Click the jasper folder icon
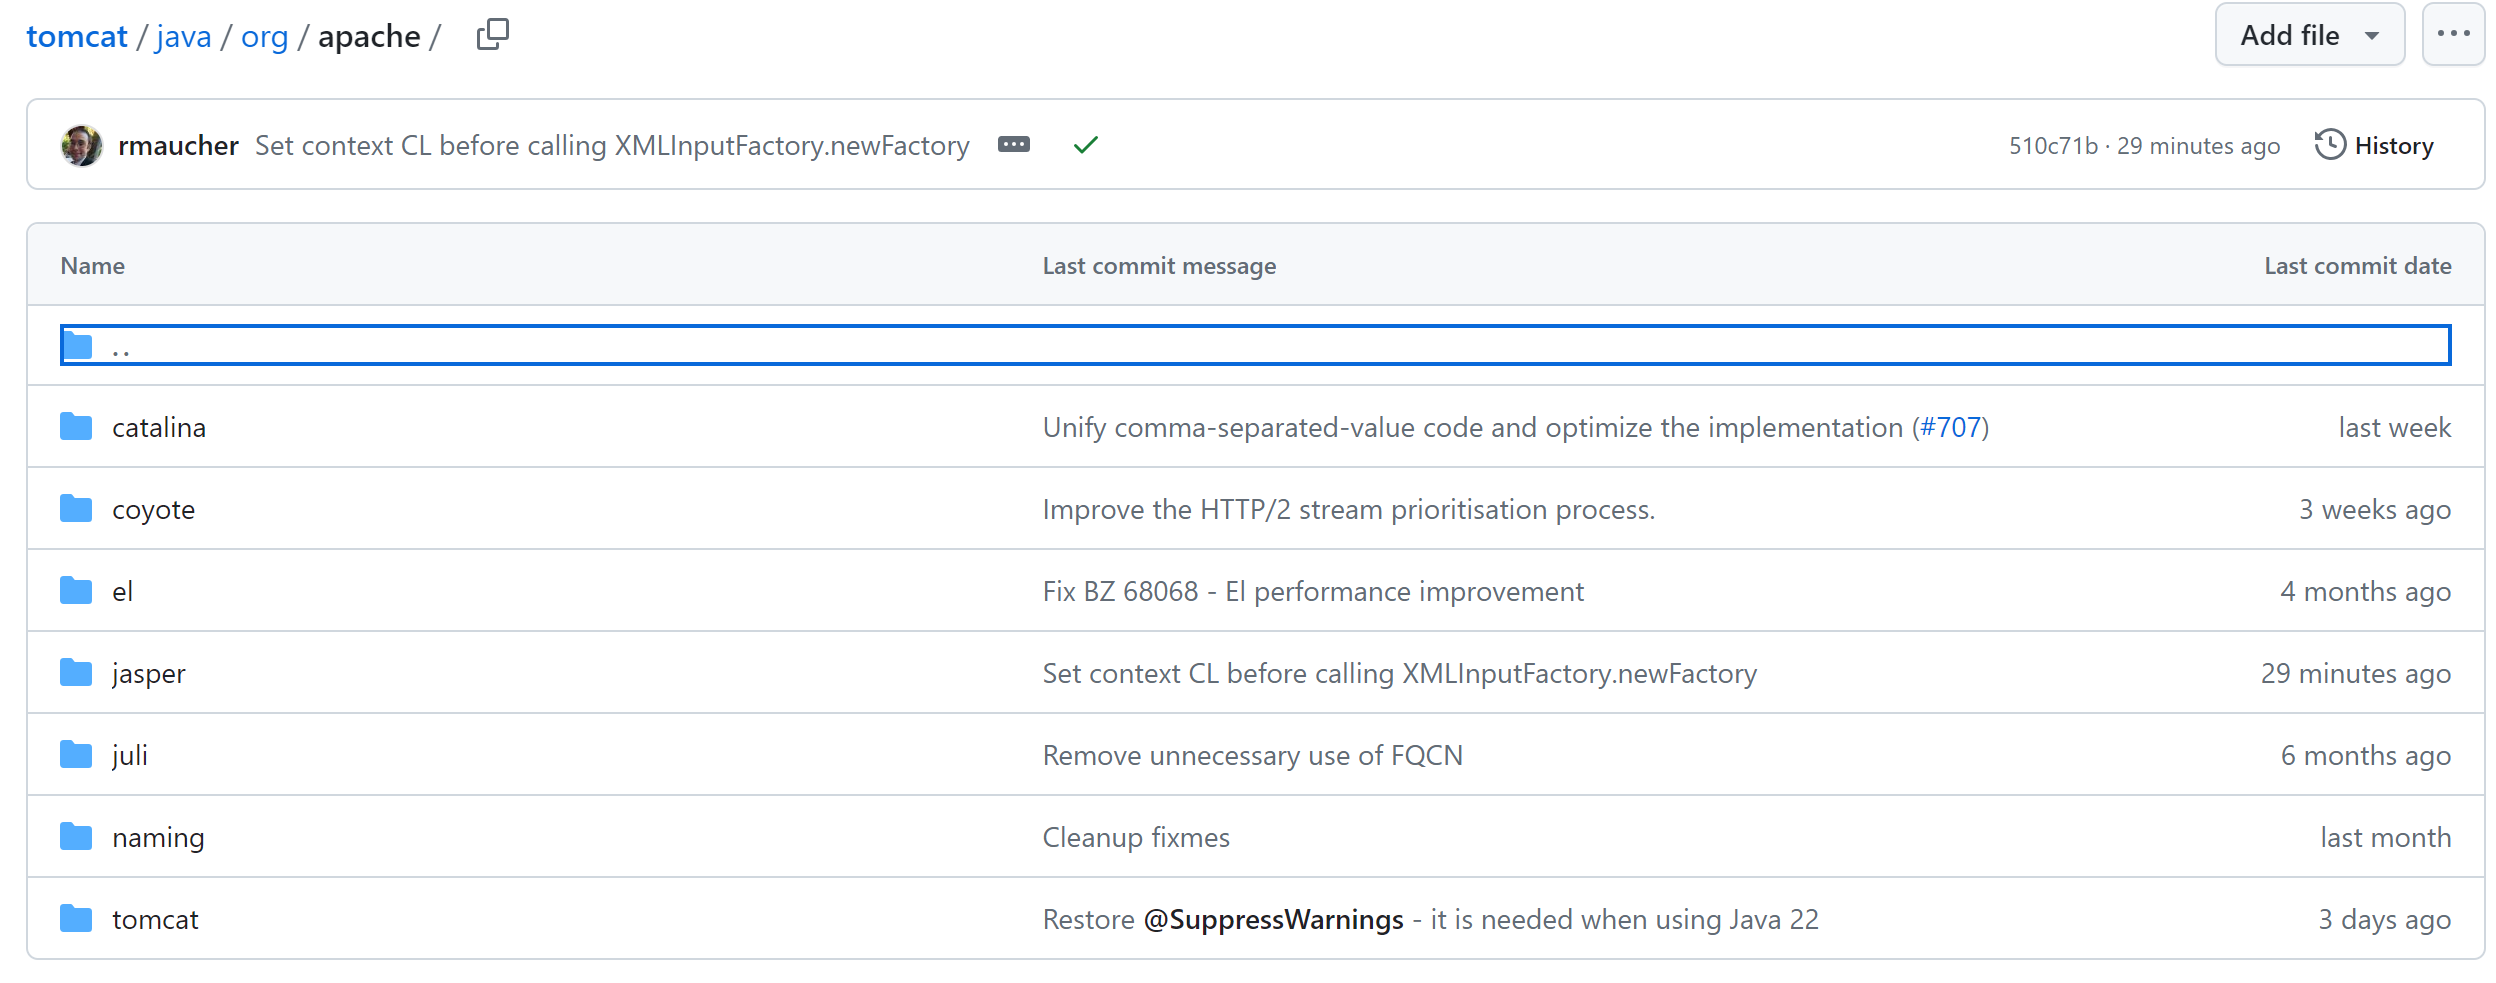This screenshot has width=2496, height=983. pyautogui.click(x=76, y=673)
